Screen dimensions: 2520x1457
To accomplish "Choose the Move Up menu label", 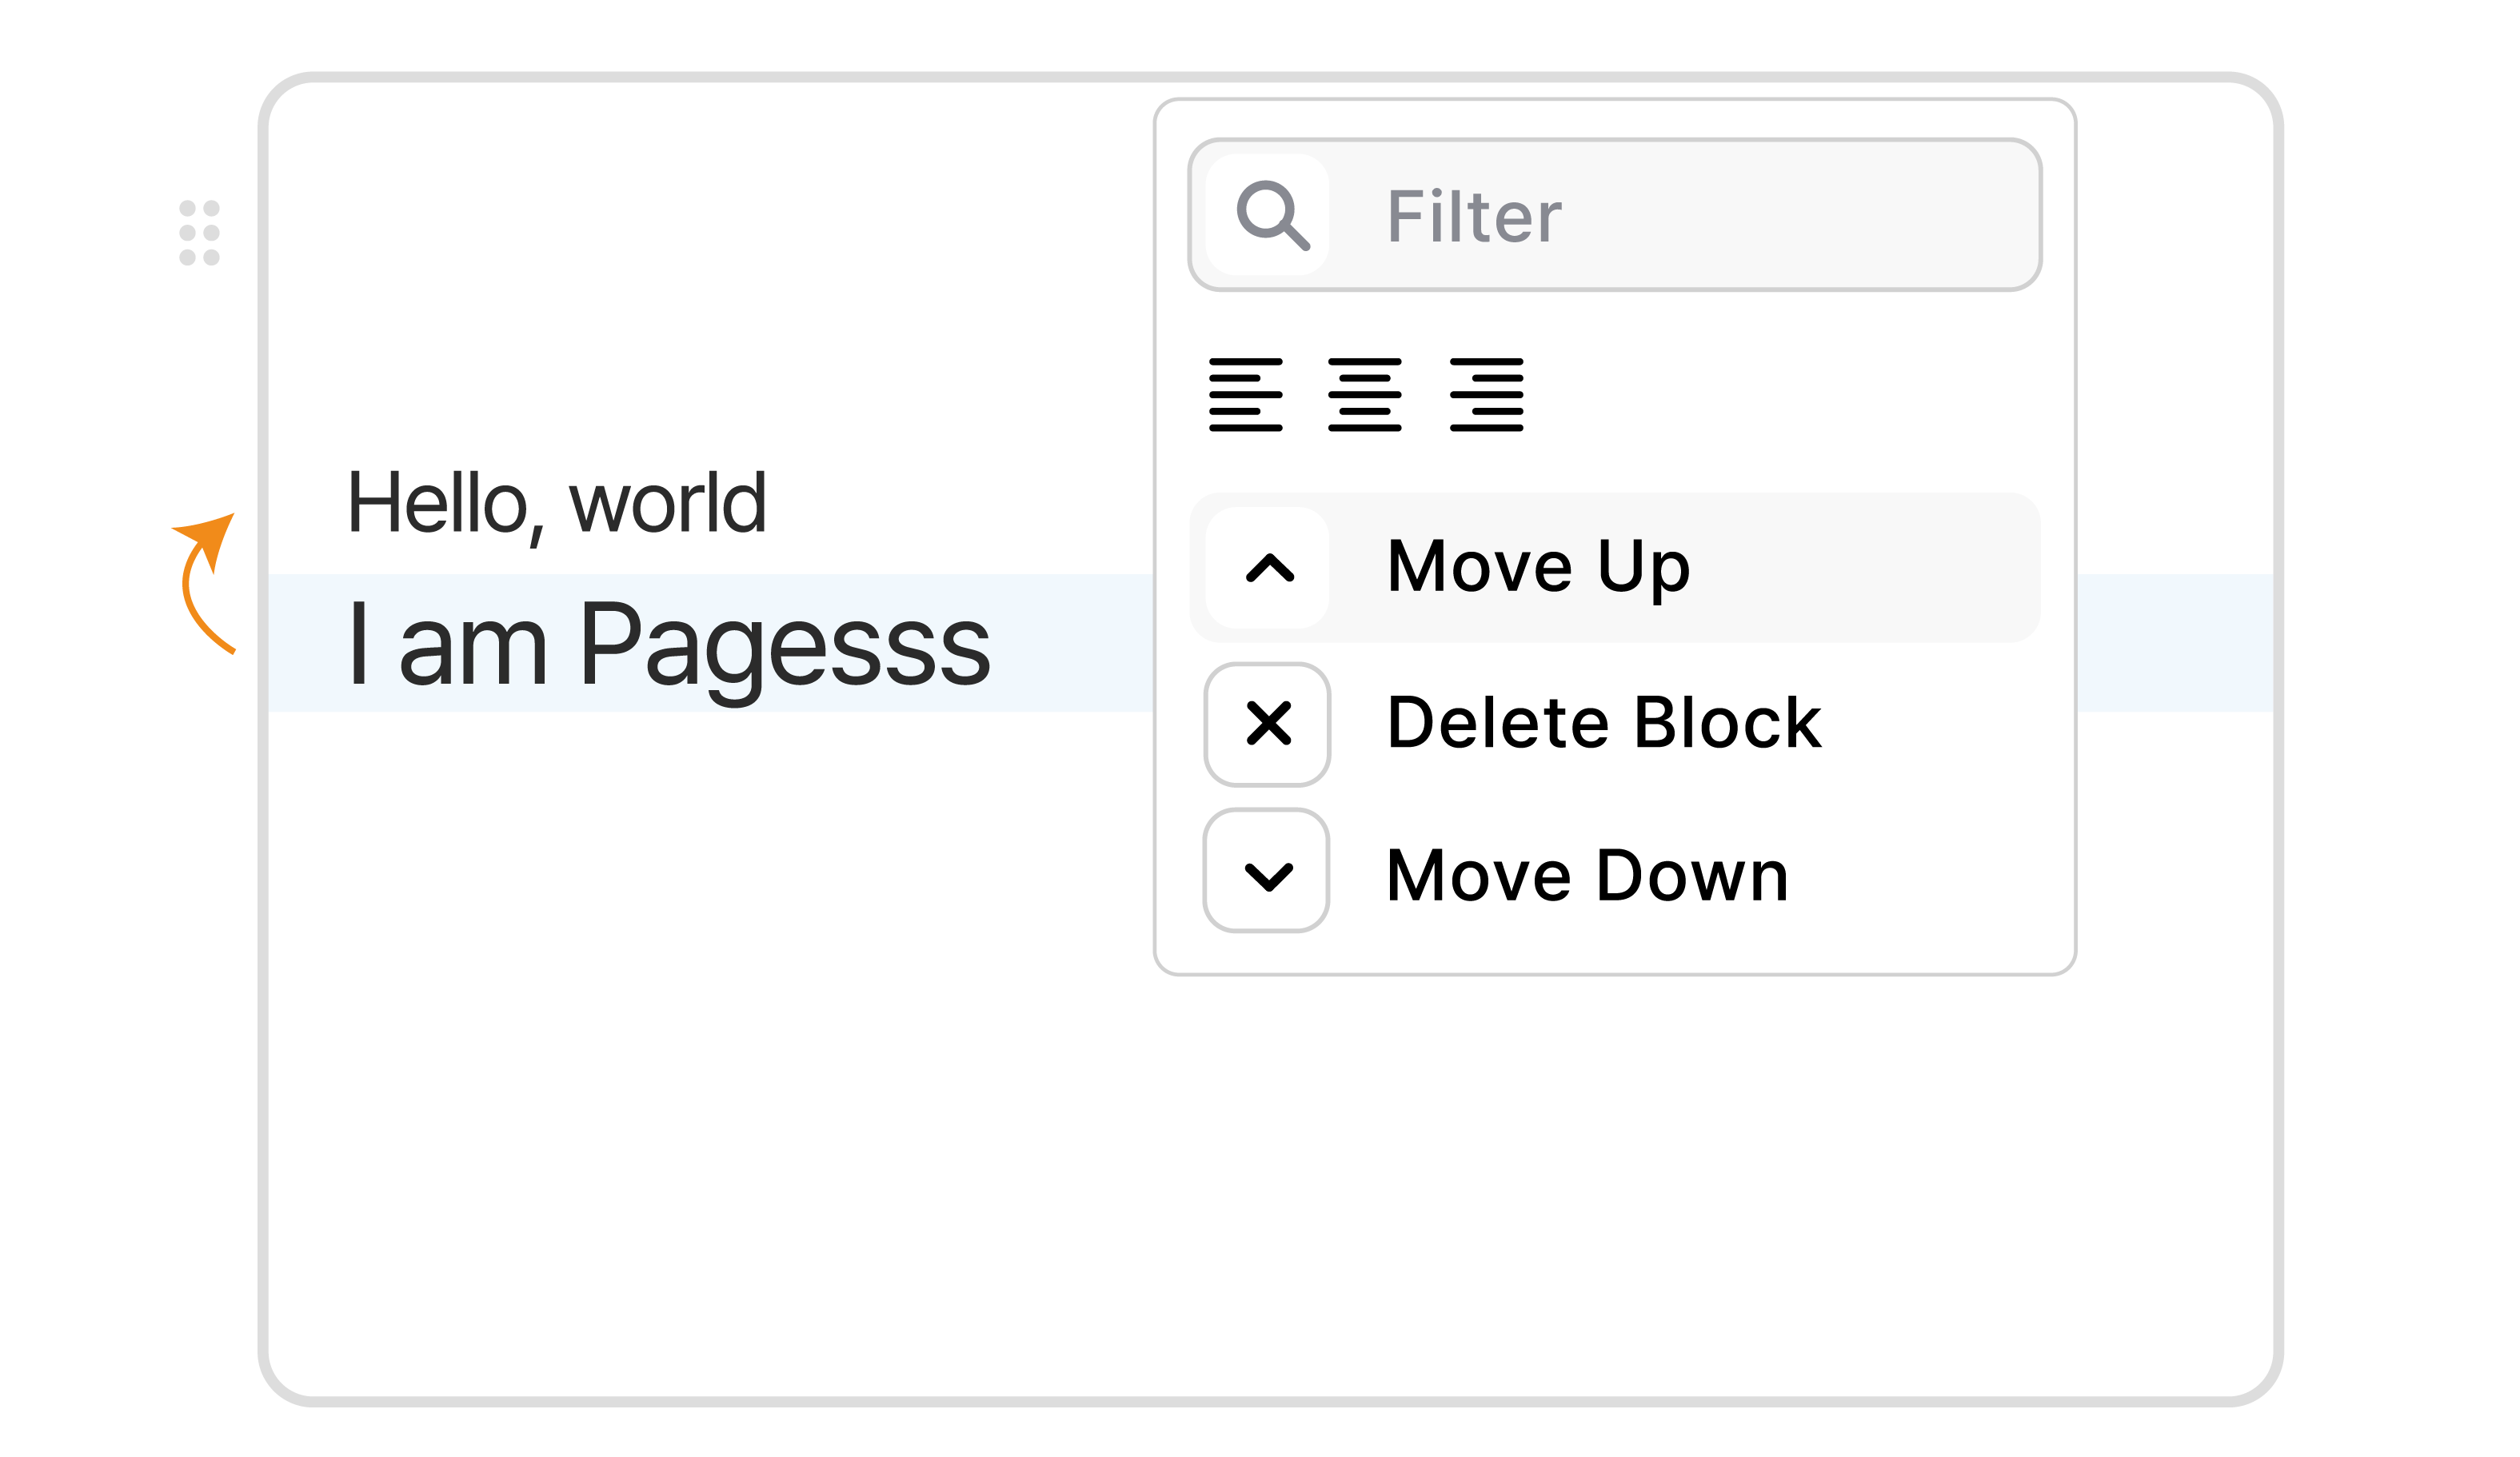I will [x=1538, y=568].
